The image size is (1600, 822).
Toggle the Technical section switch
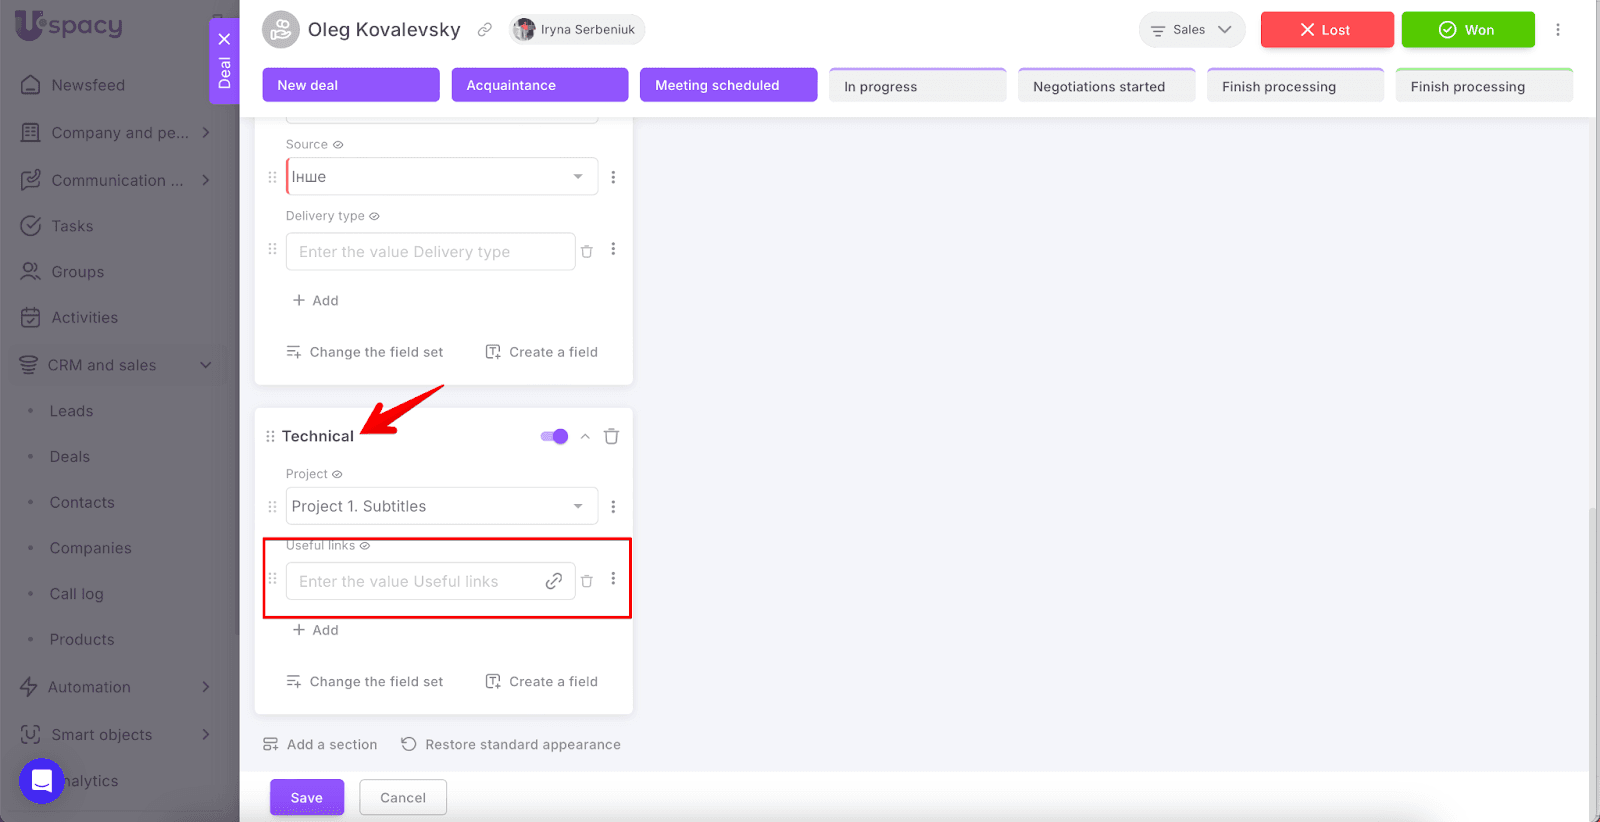[554, 436]
